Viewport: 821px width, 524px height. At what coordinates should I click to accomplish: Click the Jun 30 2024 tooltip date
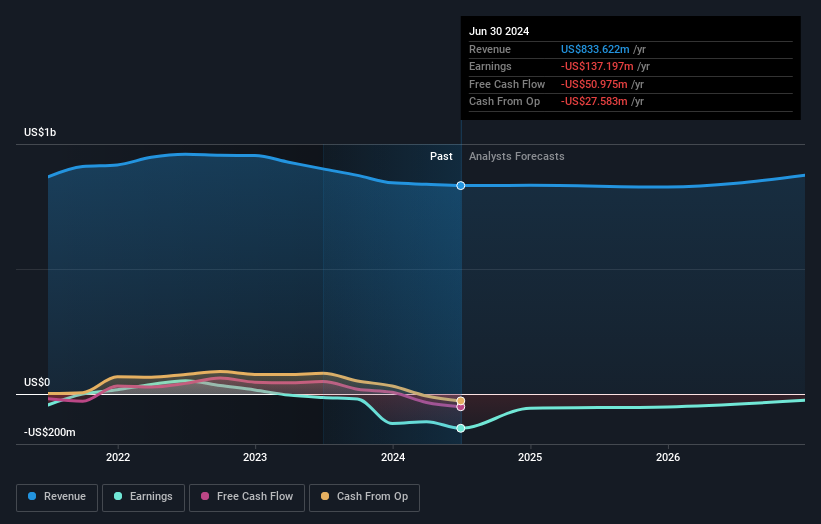click(499, 31)
